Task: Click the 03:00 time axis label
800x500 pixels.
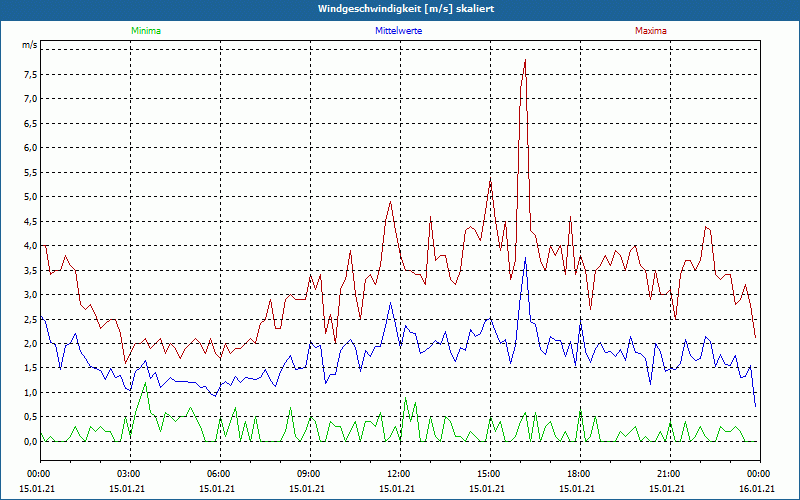Action: (130, 473)
